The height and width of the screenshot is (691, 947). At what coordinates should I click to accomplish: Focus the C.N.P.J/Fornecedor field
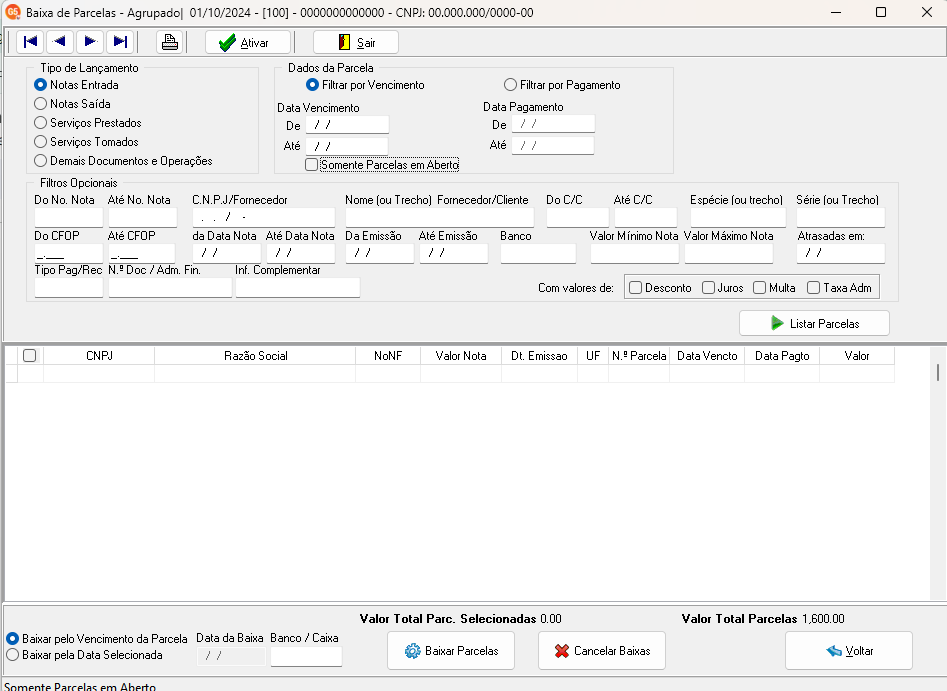[x=263, y=217]
